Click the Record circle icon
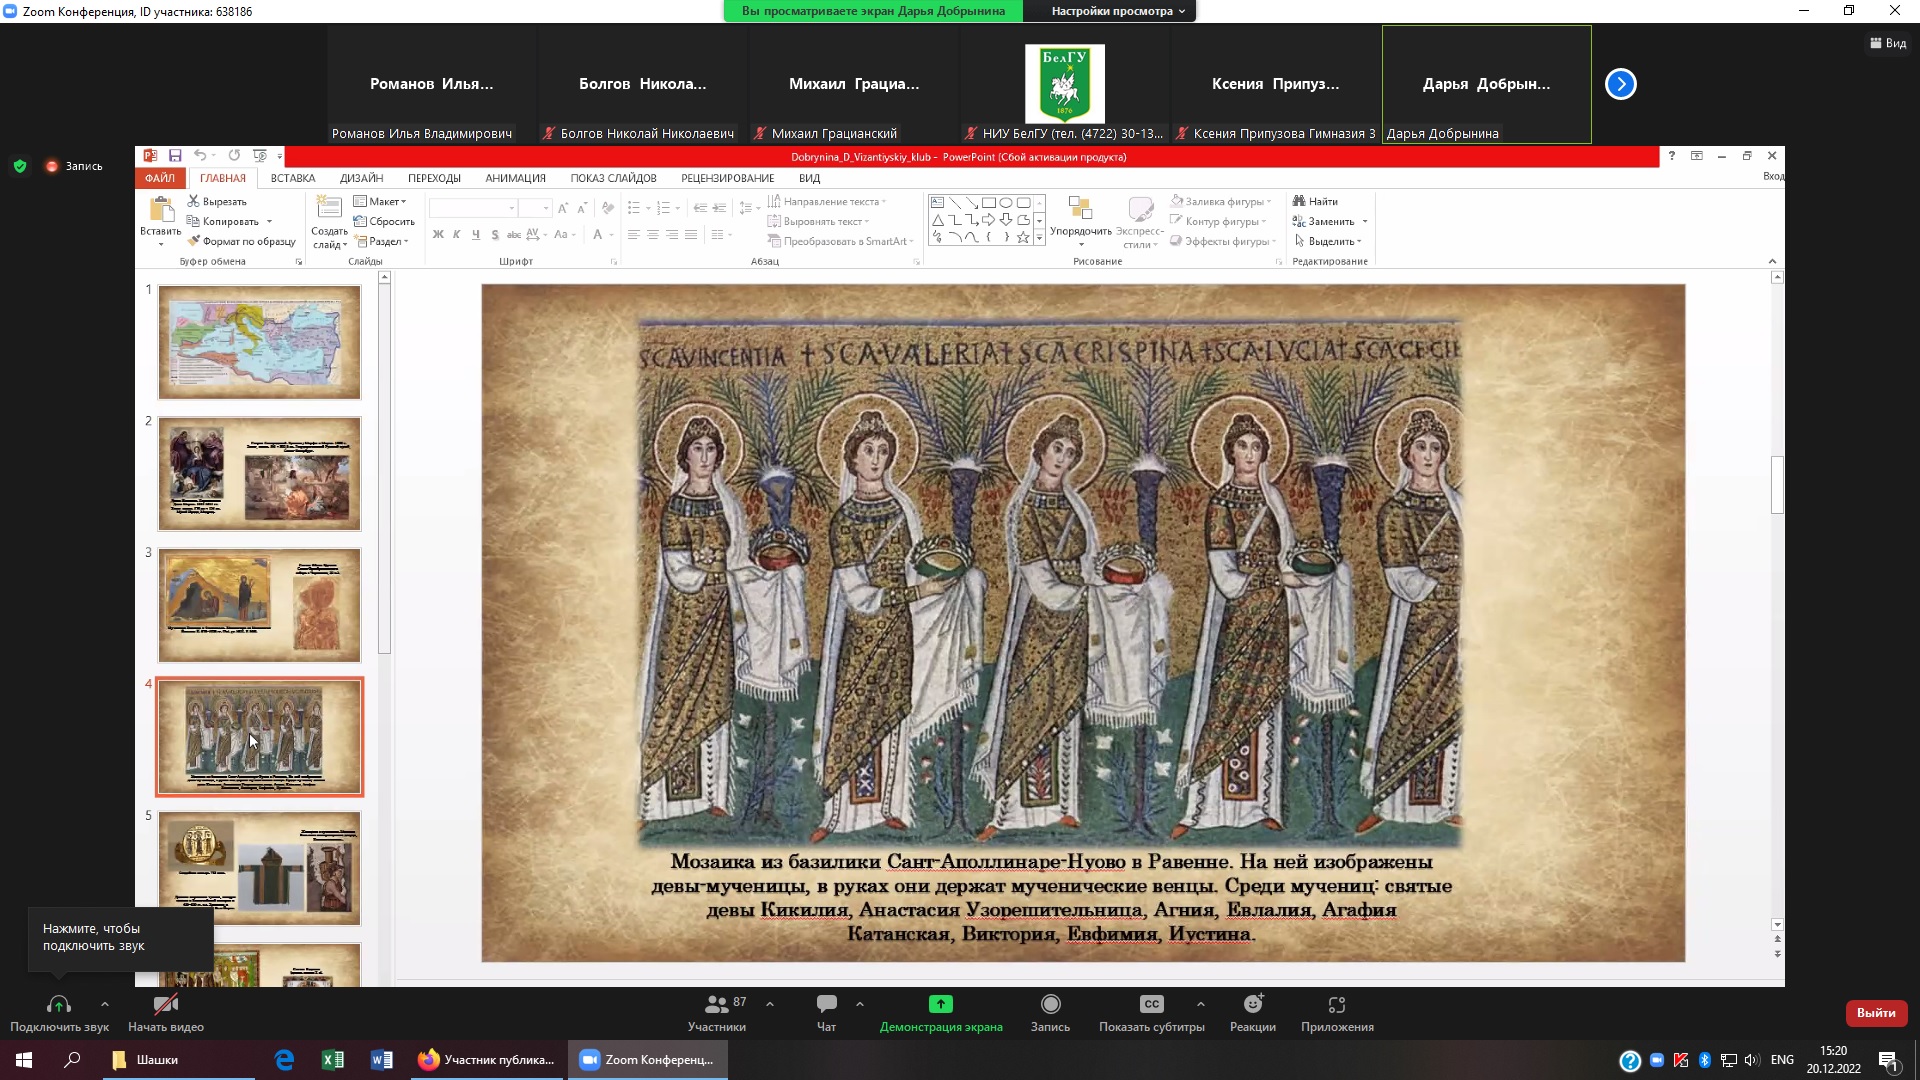The width and height of the screenshot is (1920, 1080). click(1050, 1005)
